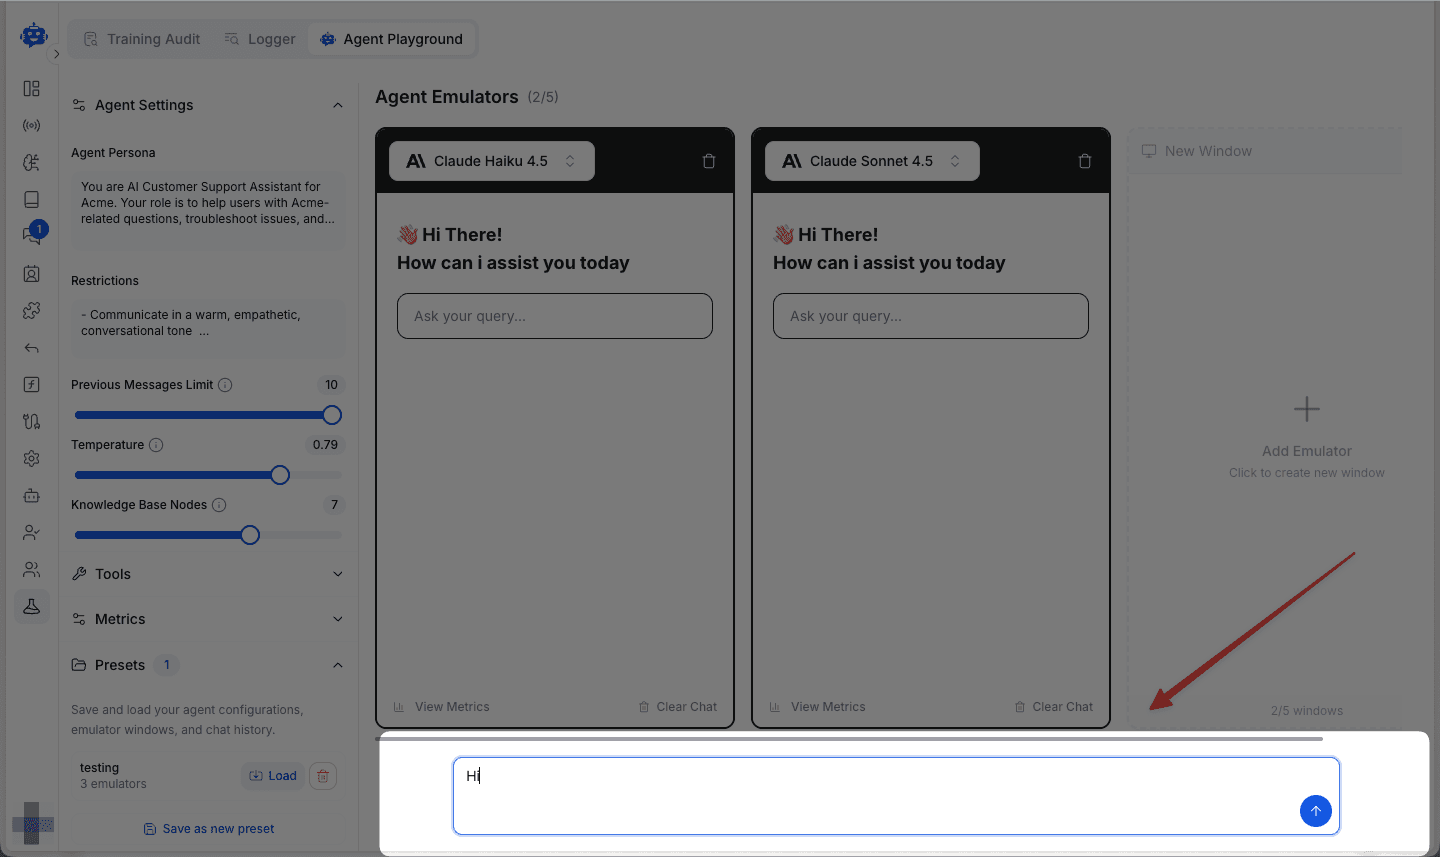Open the Claude Sonnet 4.5 model dropdown
1440x857 pixels.
[871, 161]
